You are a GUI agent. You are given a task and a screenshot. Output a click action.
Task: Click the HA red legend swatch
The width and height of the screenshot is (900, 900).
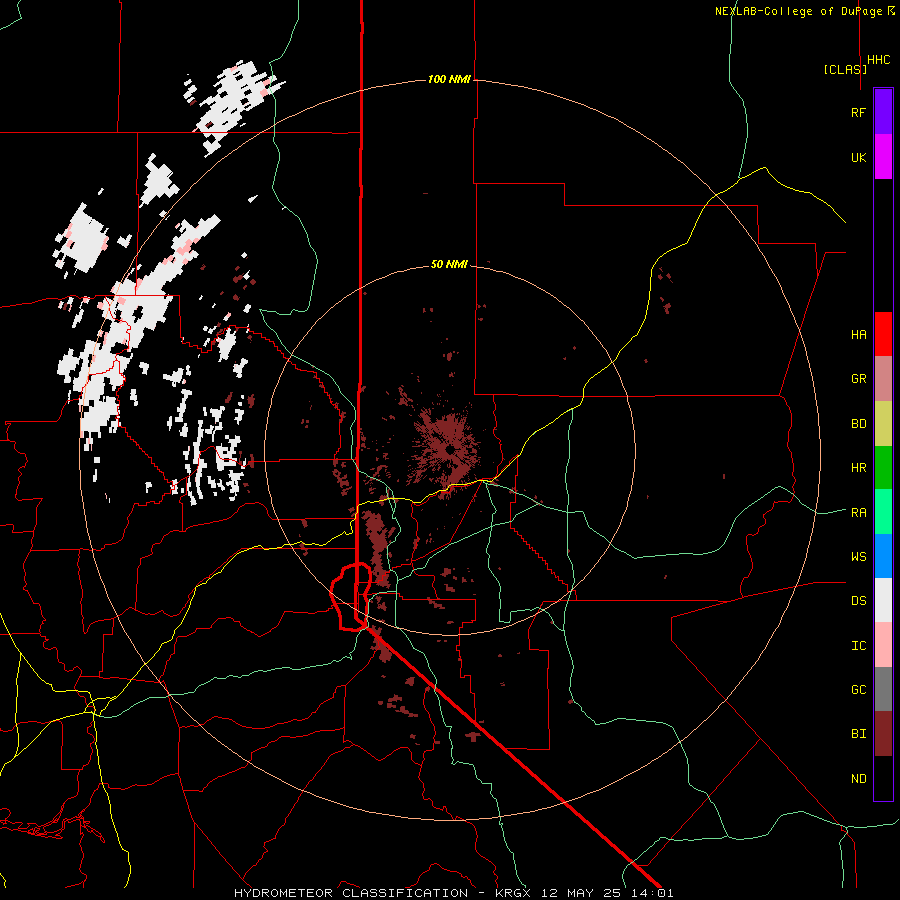click(883, 334)
